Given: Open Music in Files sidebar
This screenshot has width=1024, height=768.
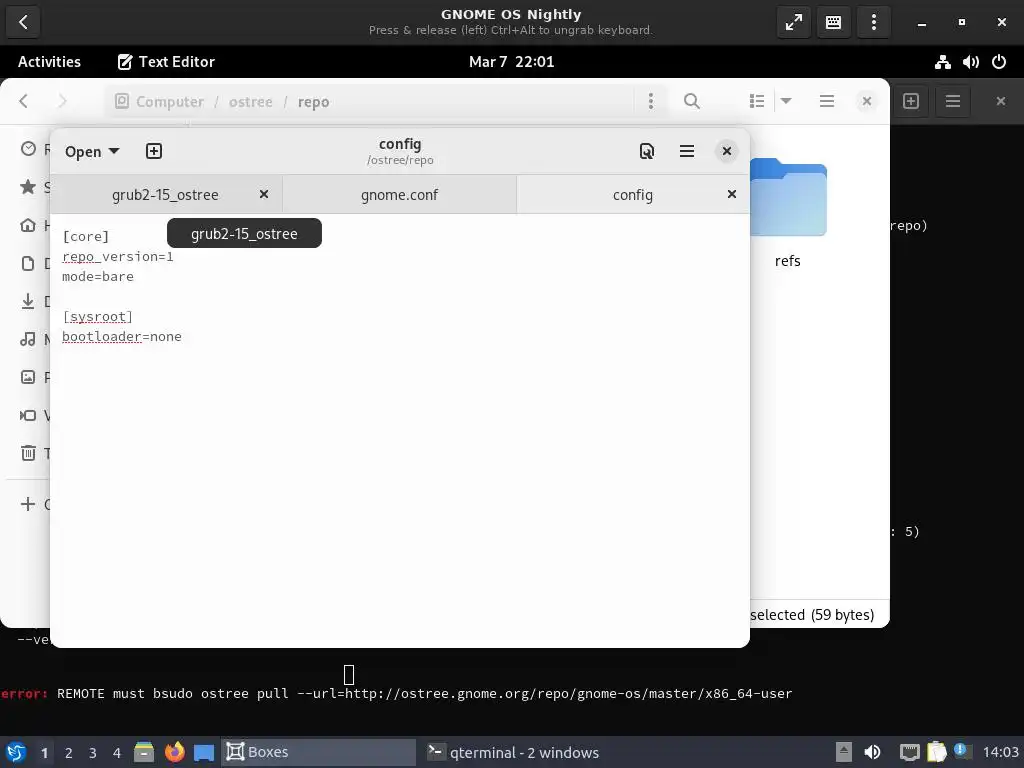Looking at the screenshot, I should tap(28, 339).
